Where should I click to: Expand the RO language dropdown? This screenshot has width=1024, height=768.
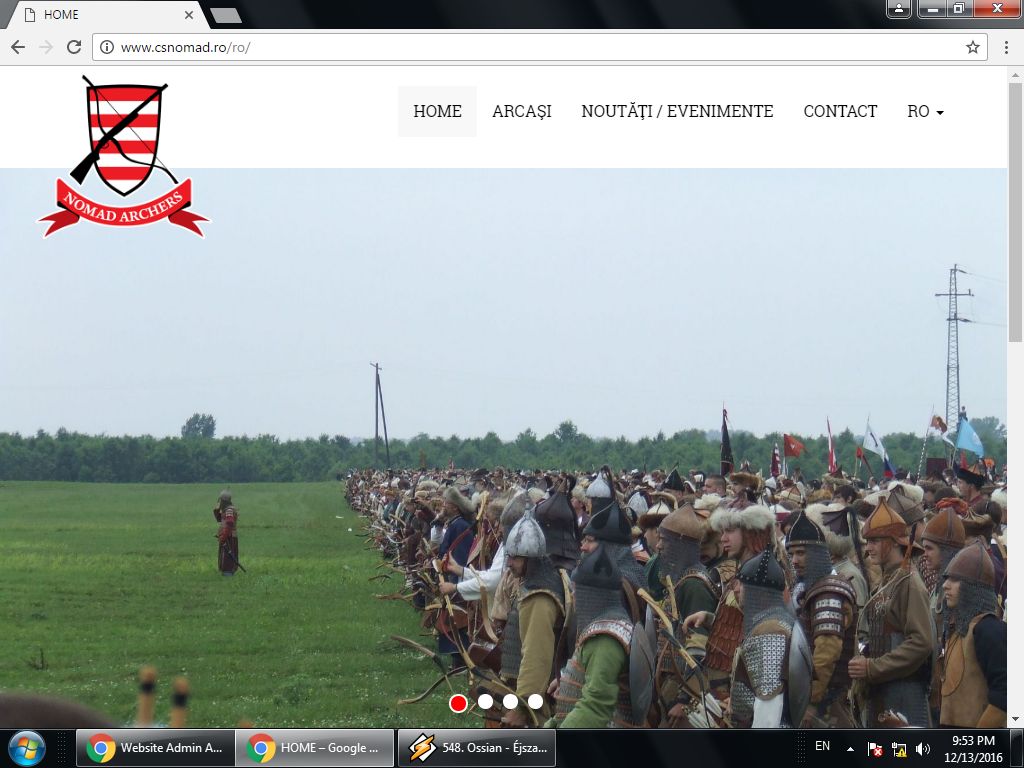[925, 111]
